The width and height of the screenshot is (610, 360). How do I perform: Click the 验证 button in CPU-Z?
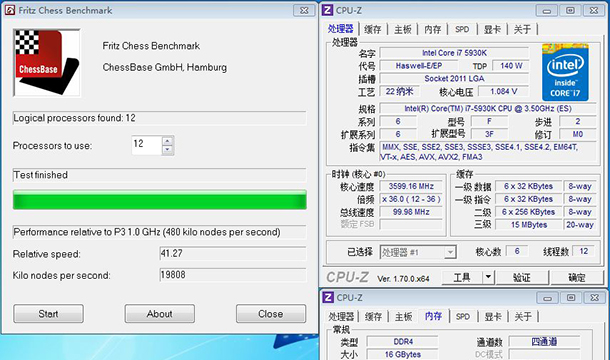point(521,277)
